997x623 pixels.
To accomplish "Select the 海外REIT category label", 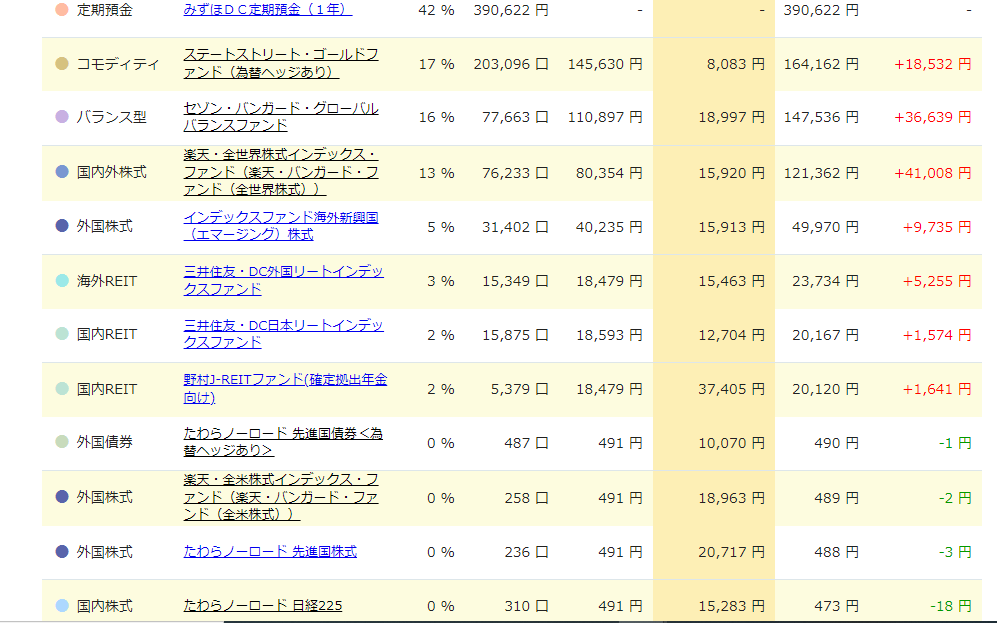I will (107, 280).
